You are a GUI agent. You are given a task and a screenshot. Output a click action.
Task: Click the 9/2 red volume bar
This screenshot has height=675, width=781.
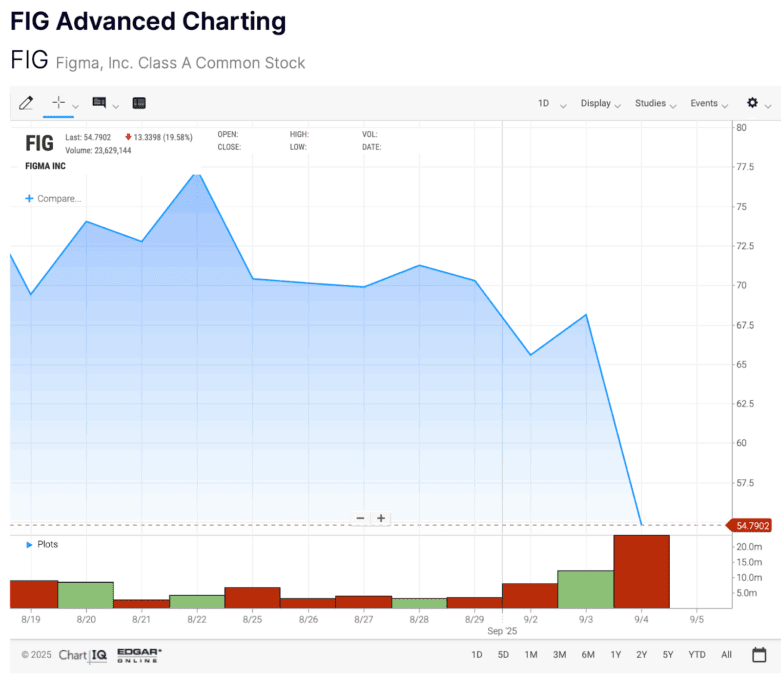530,596
